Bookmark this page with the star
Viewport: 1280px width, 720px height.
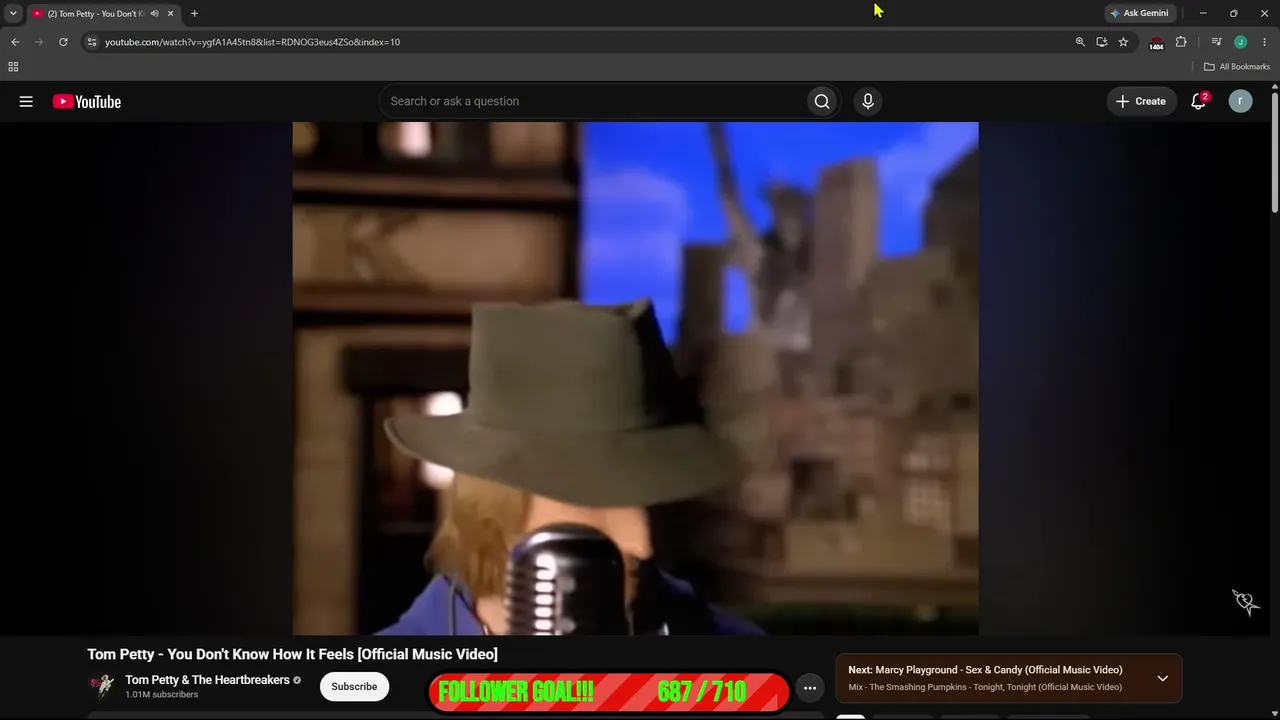coord(1123,42)
